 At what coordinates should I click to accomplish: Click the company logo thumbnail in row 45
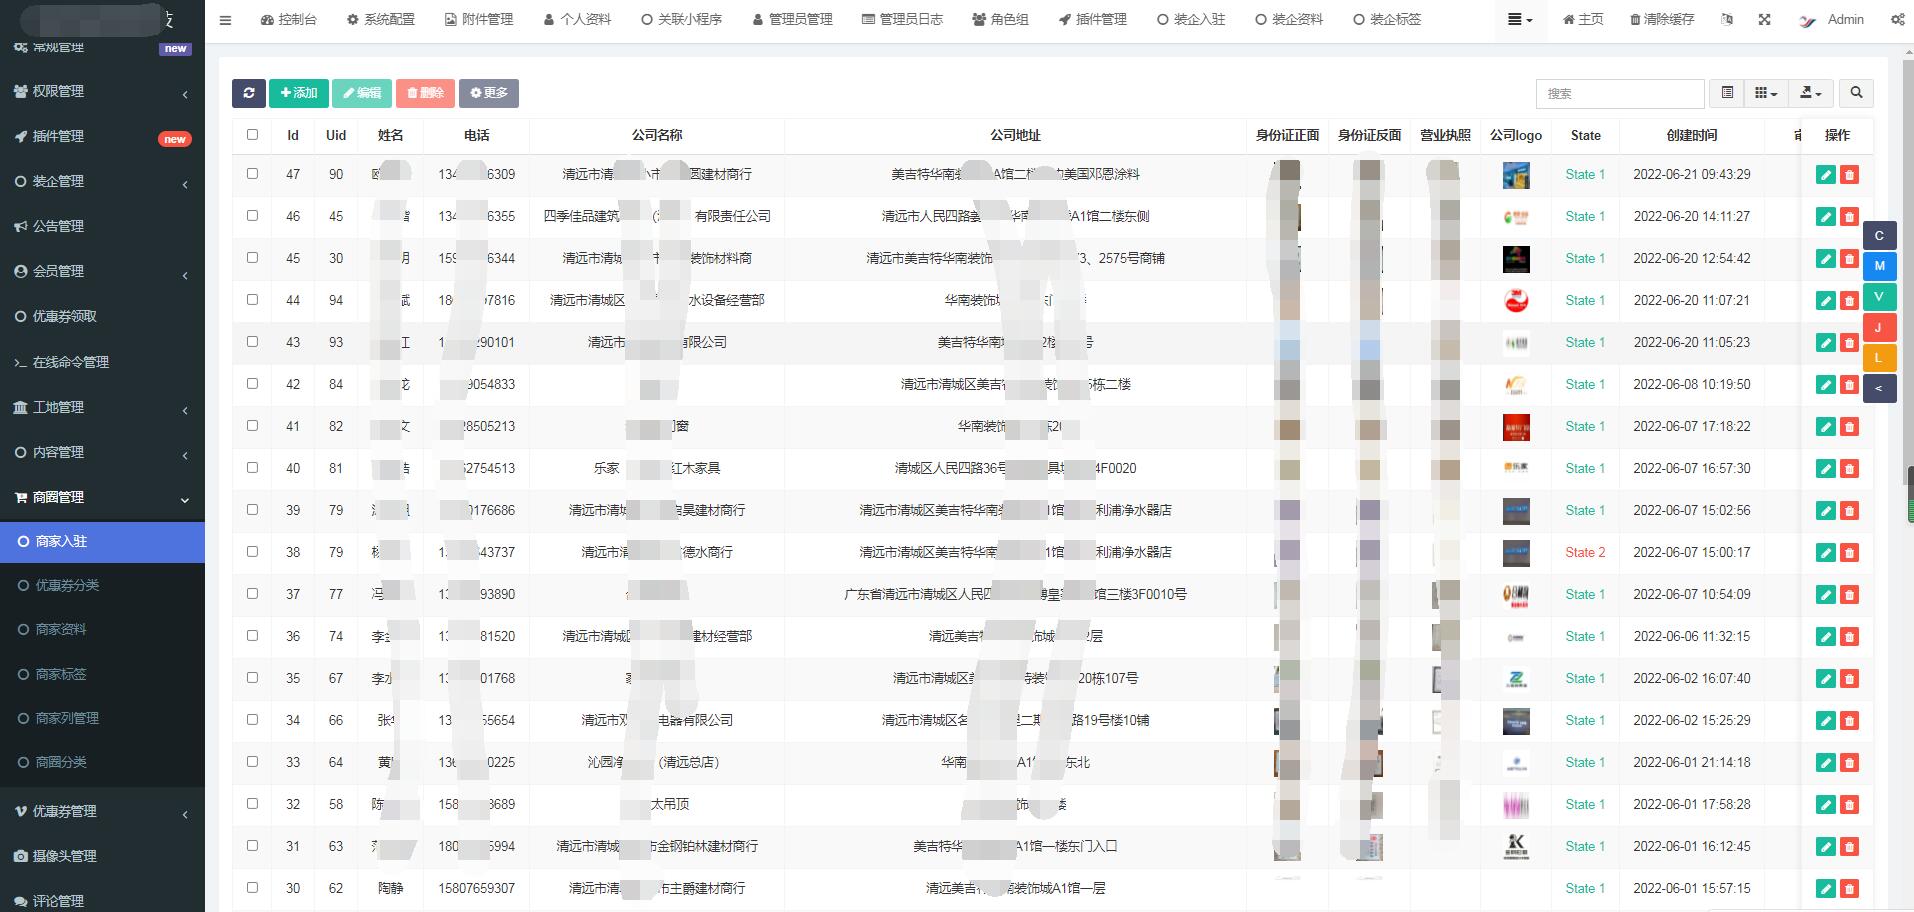click(1515, 259)
